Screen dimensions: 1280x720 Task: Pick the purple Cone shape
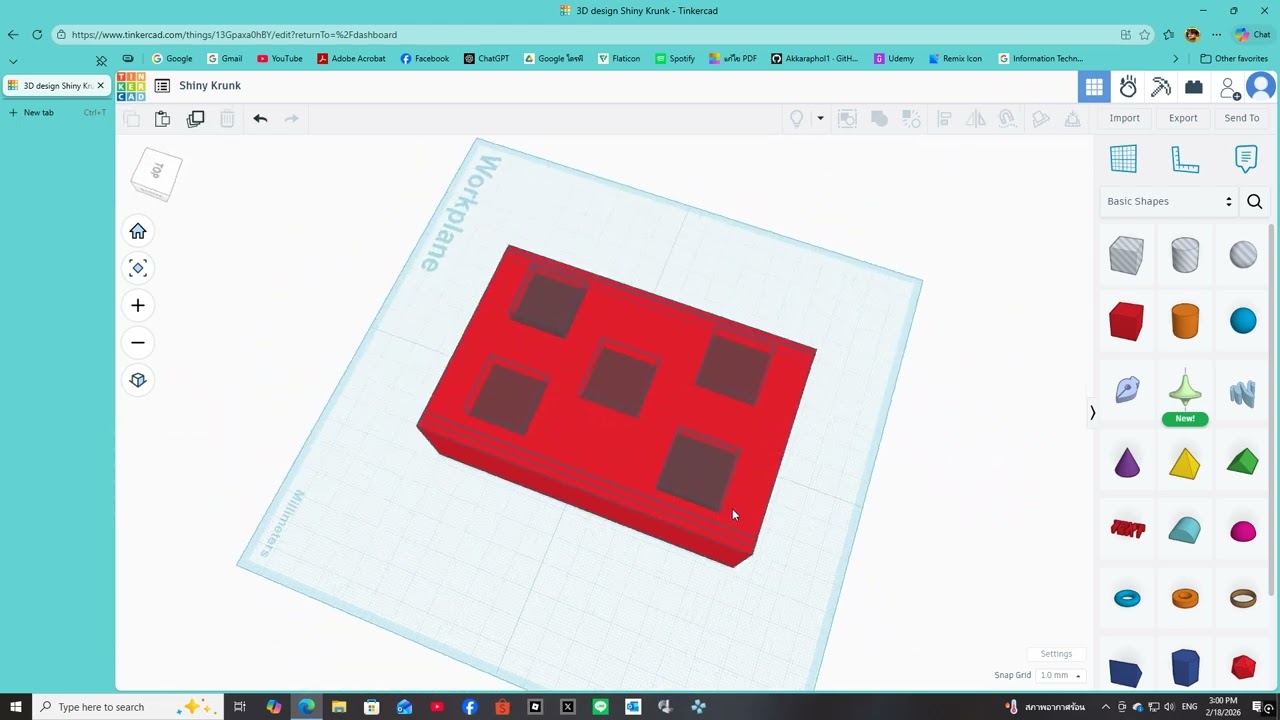point(1127,463)
